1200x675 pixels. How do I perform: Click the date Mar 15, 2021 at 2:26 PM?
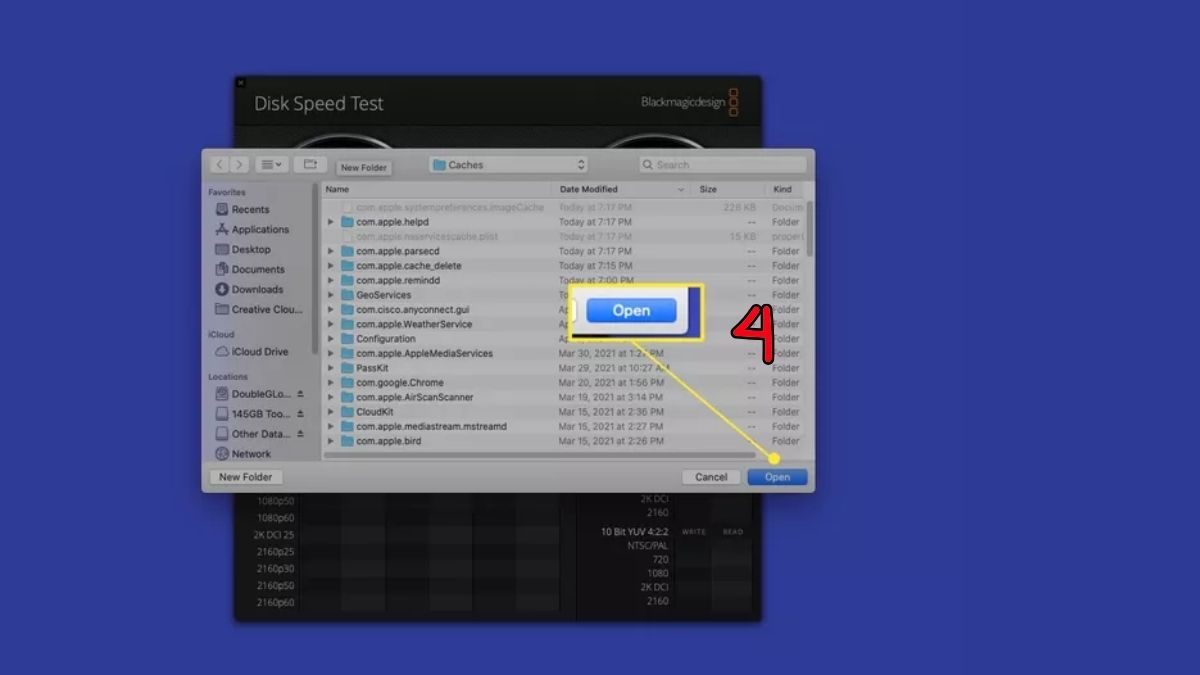point(610,441)
